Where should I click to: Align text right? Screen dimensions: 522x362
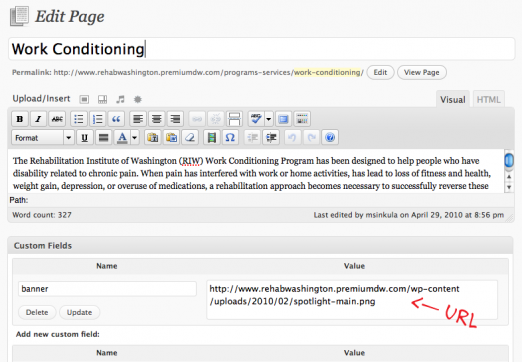tap(175, 119)
